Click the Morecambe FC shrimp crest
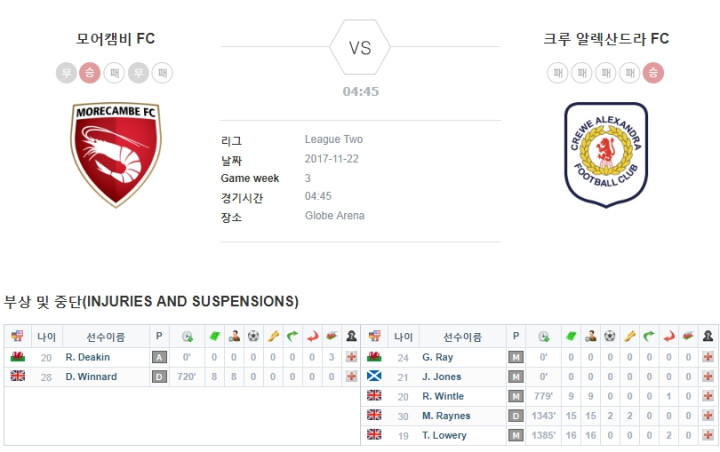Image resolution: width=720 pixels, height=452 pixels. point(115,155)
